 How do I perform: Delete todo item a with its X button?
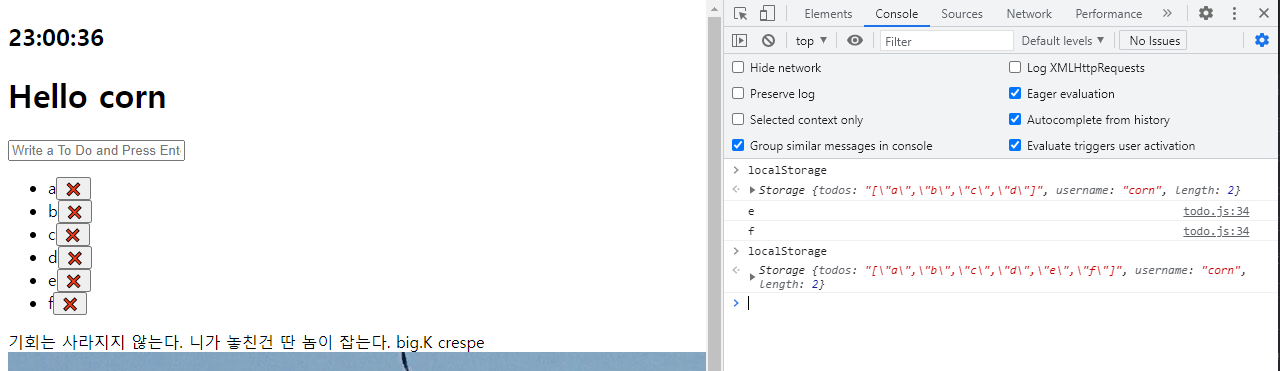pyautogui.click(x=73, y=189)
